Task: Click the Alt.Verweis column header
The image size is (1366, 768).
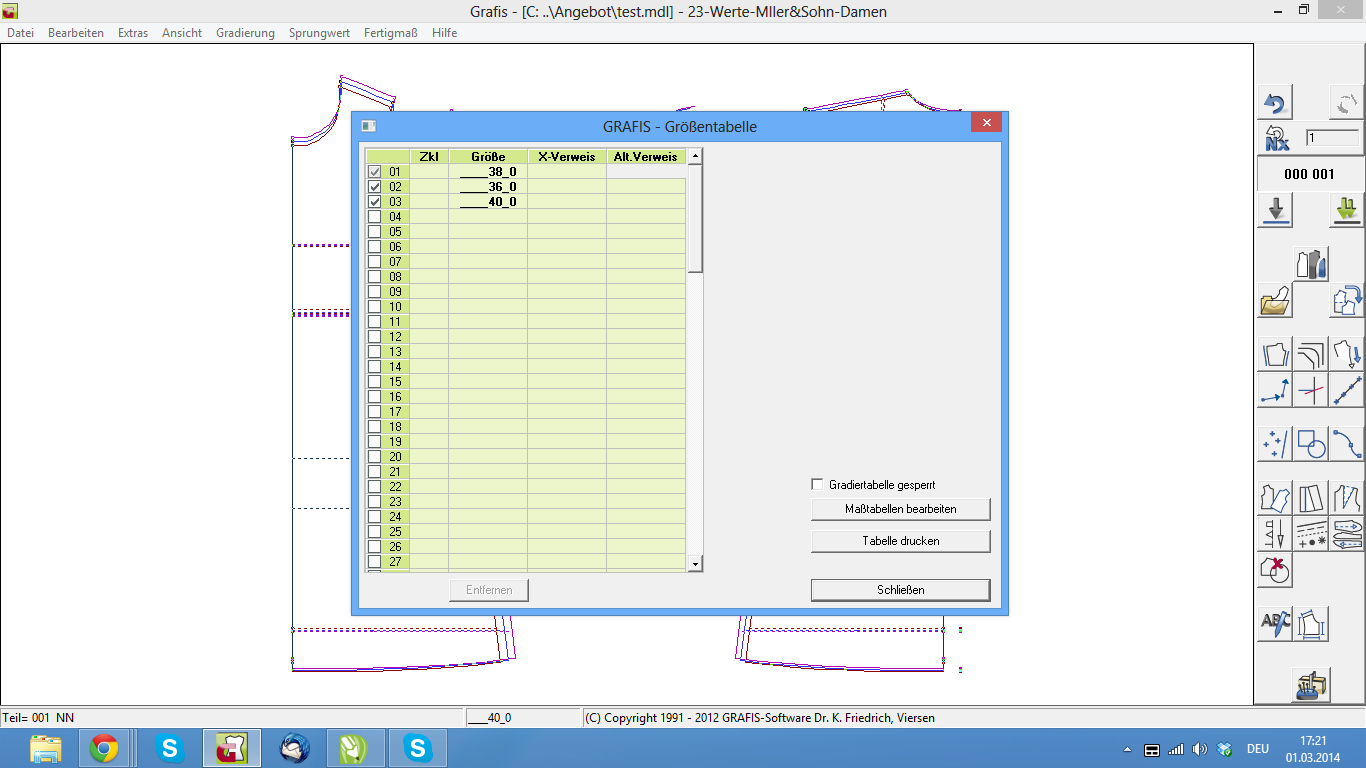Action: tap(646, 157)
